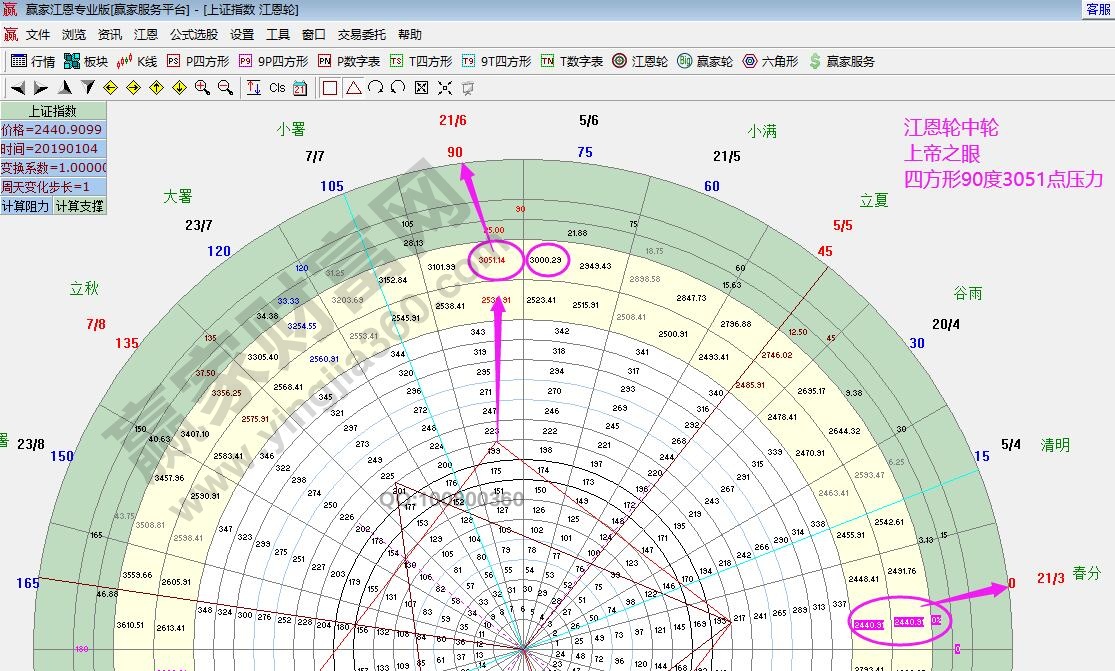Open the 赢家轮 wheel tool icon
This screenshot has height=671, width=1115.
tap(686, 61)
